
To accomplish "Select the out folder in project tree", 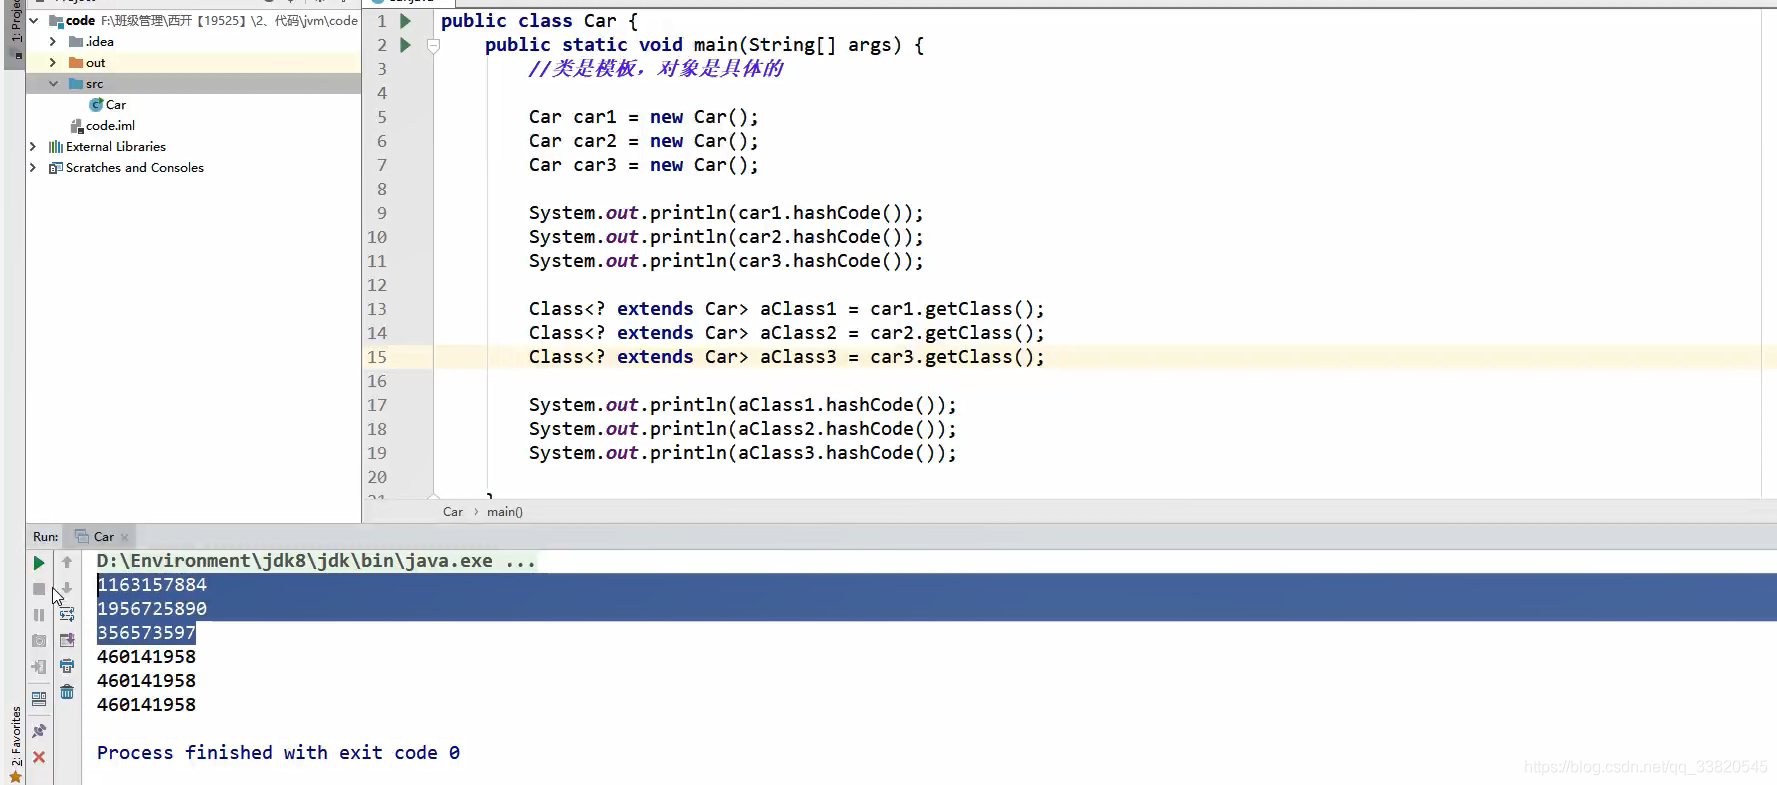I will coord(87,62).
